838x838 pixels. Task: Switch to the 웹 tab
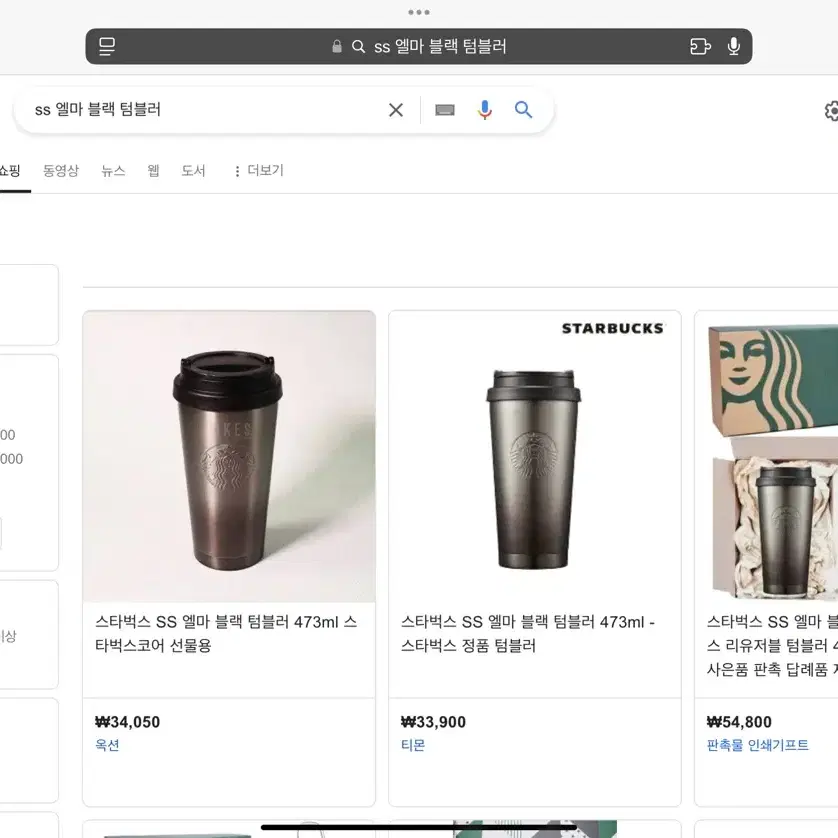pyautogui.click(x=153, y=171)
